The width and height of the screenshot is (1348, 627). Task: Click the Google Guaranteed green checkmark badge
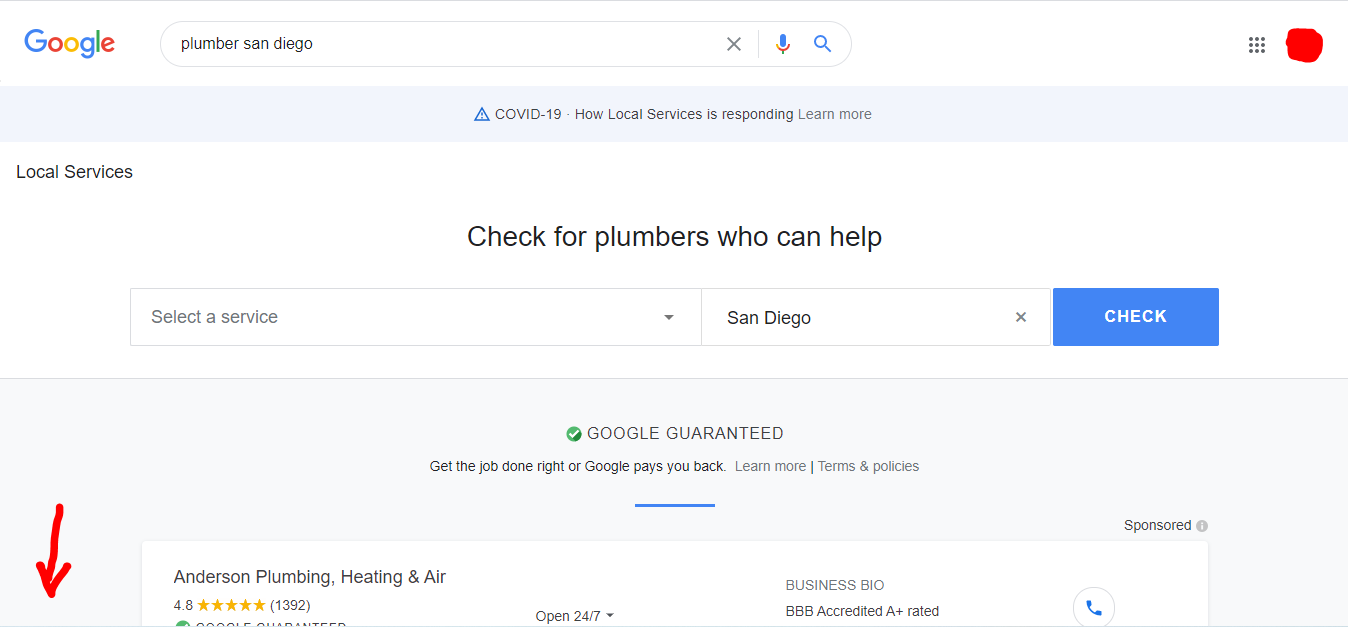[x=574, y=434]
